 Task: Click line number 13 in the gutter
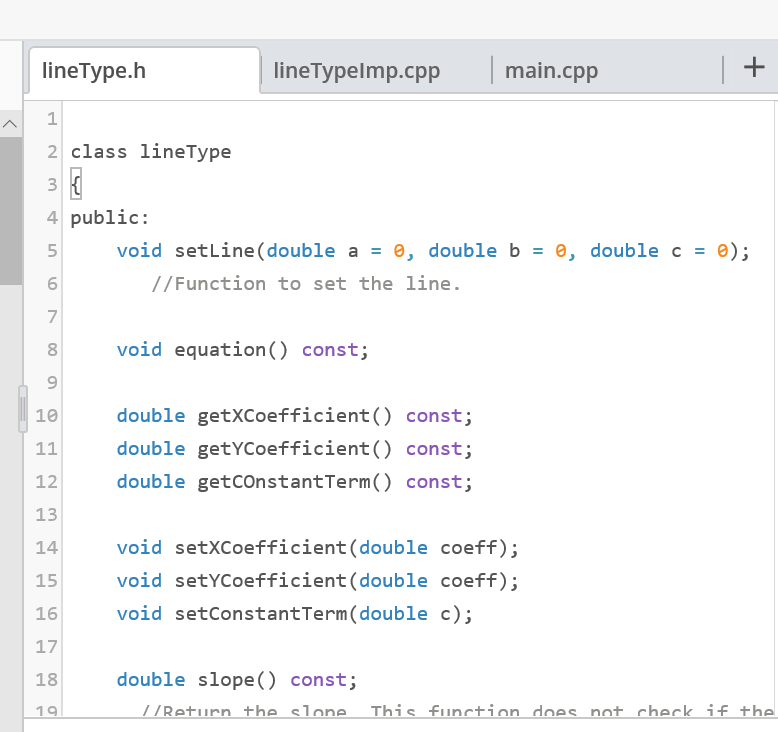point(46,515)
